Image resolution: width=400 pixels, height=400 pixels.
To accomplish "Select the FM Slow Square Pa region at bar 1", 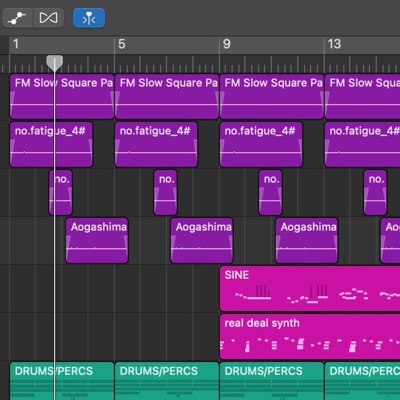I will [62, 97].
